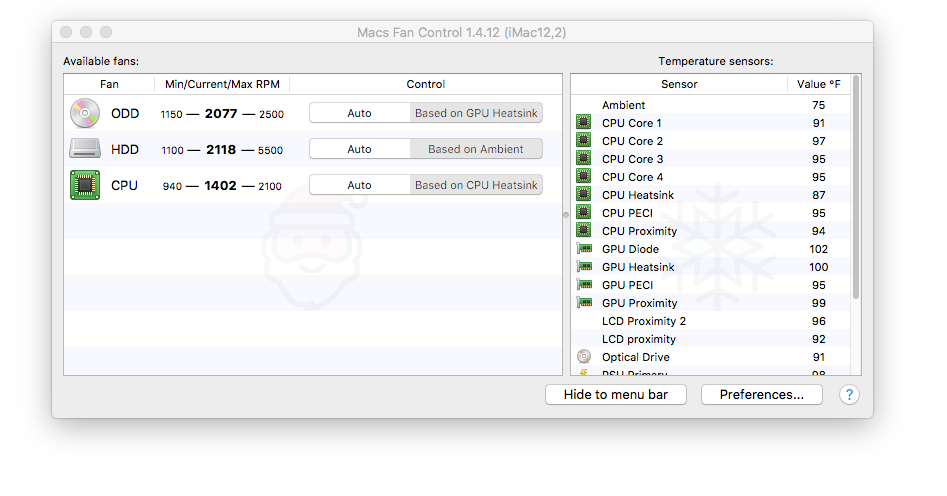
Task: Click the CPU Core 2 chip icon
Action: 583,140
